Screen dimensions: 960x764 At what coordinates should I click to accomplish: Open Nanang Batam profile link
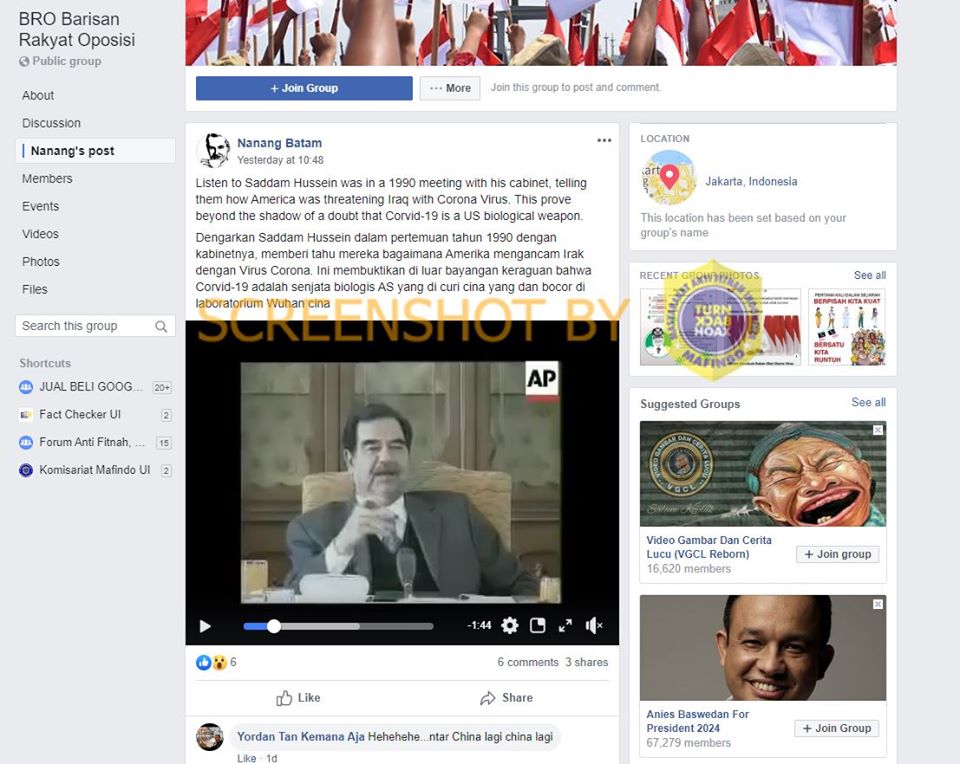click(x=279, y=143)
